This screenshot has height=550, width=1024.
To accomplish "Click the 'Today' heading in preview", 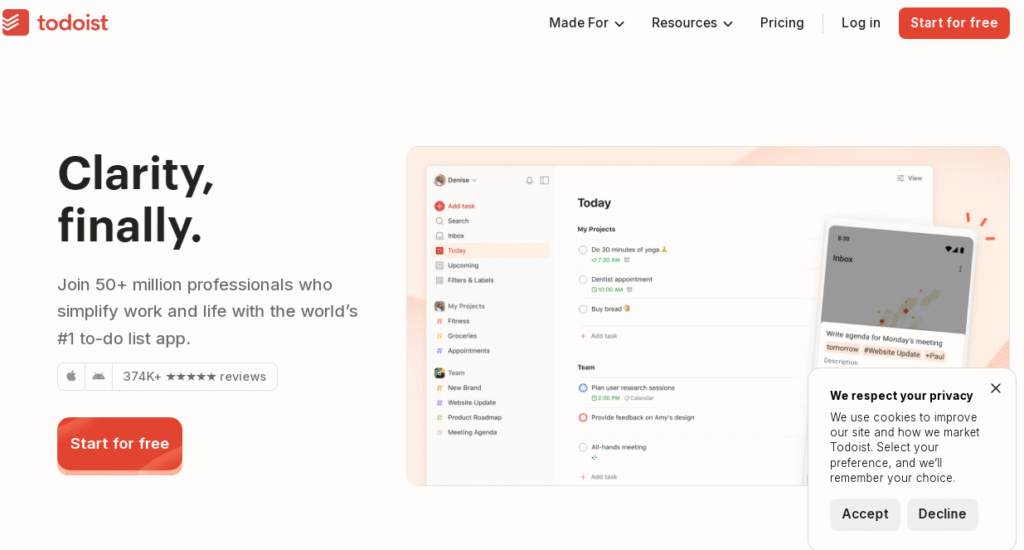I will tap(594, 203).
